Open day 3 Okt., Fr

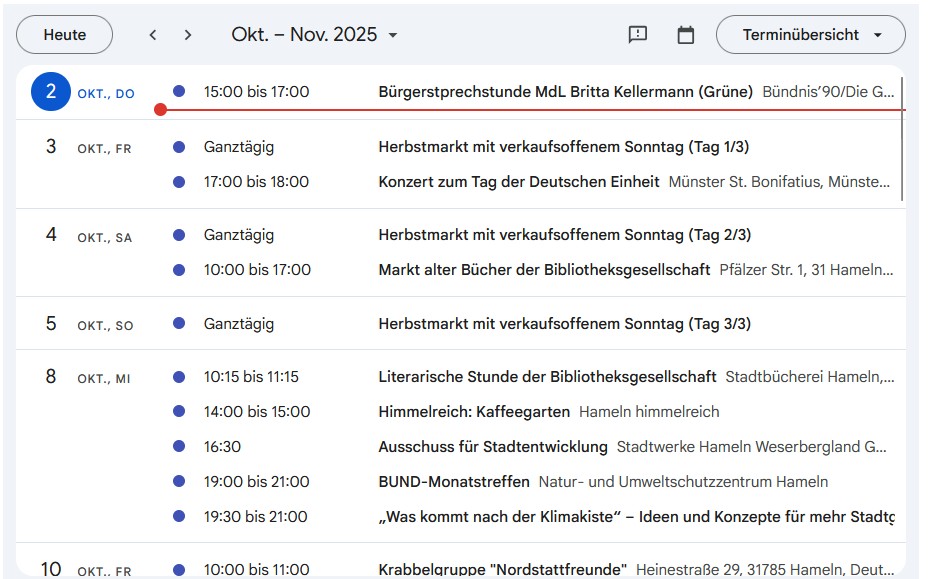[x=51, y=147]
